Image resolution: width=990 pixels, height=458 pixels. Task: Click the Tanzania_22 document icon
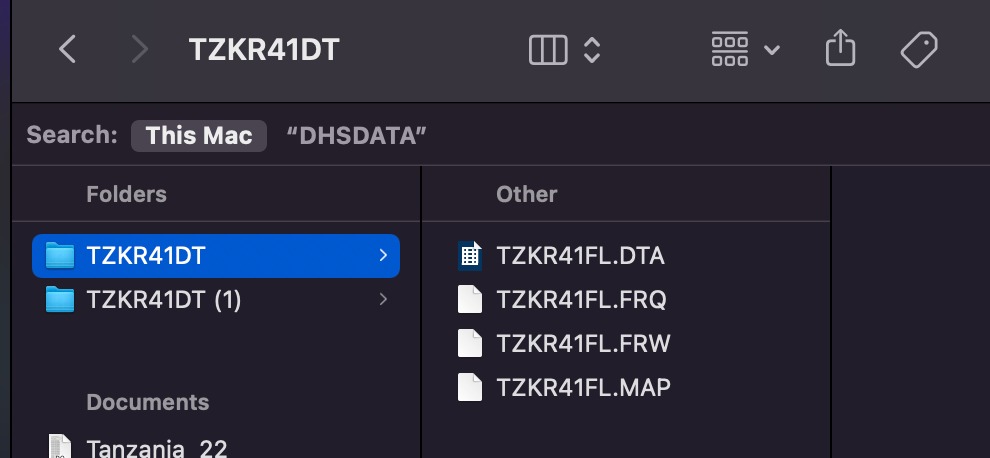tap(60, 447)
